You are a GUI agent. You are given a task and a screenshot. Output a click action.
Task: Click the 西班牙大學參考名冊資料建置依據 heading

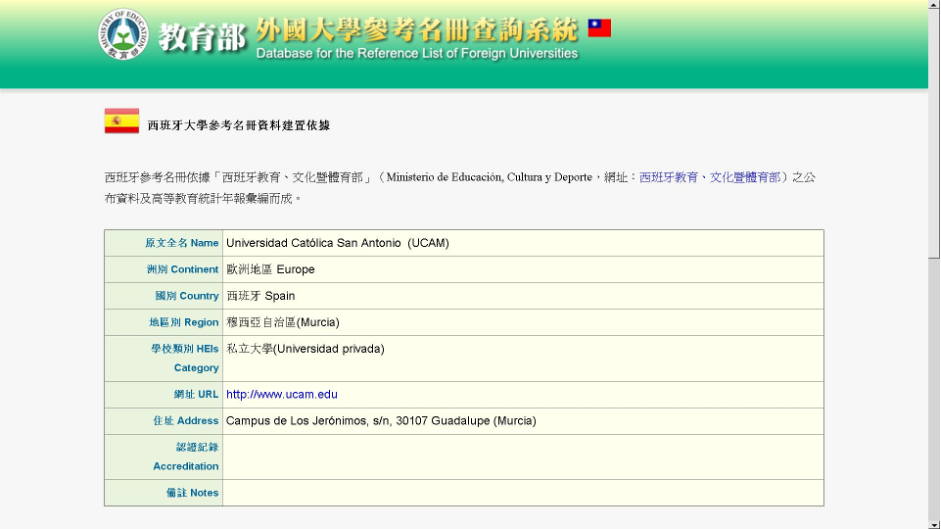tap(239, 125)
